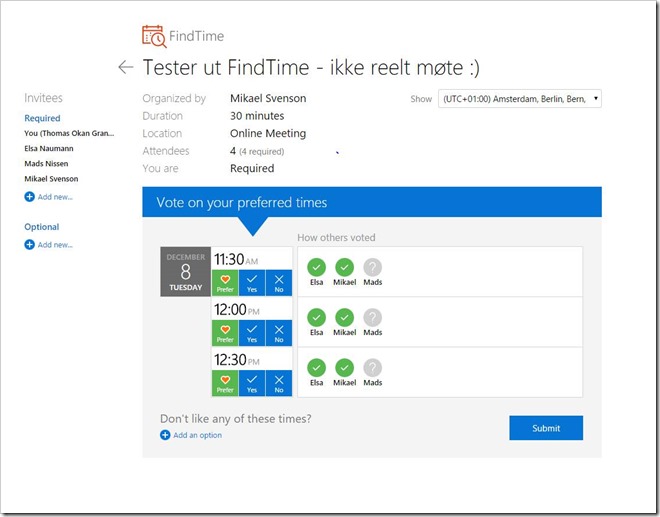Image resolution: width=660 pixels, height=517 pixels.
Task: Click the FindTime calendar logo icon
Action: pyautogui.click(x=154, y=36)
